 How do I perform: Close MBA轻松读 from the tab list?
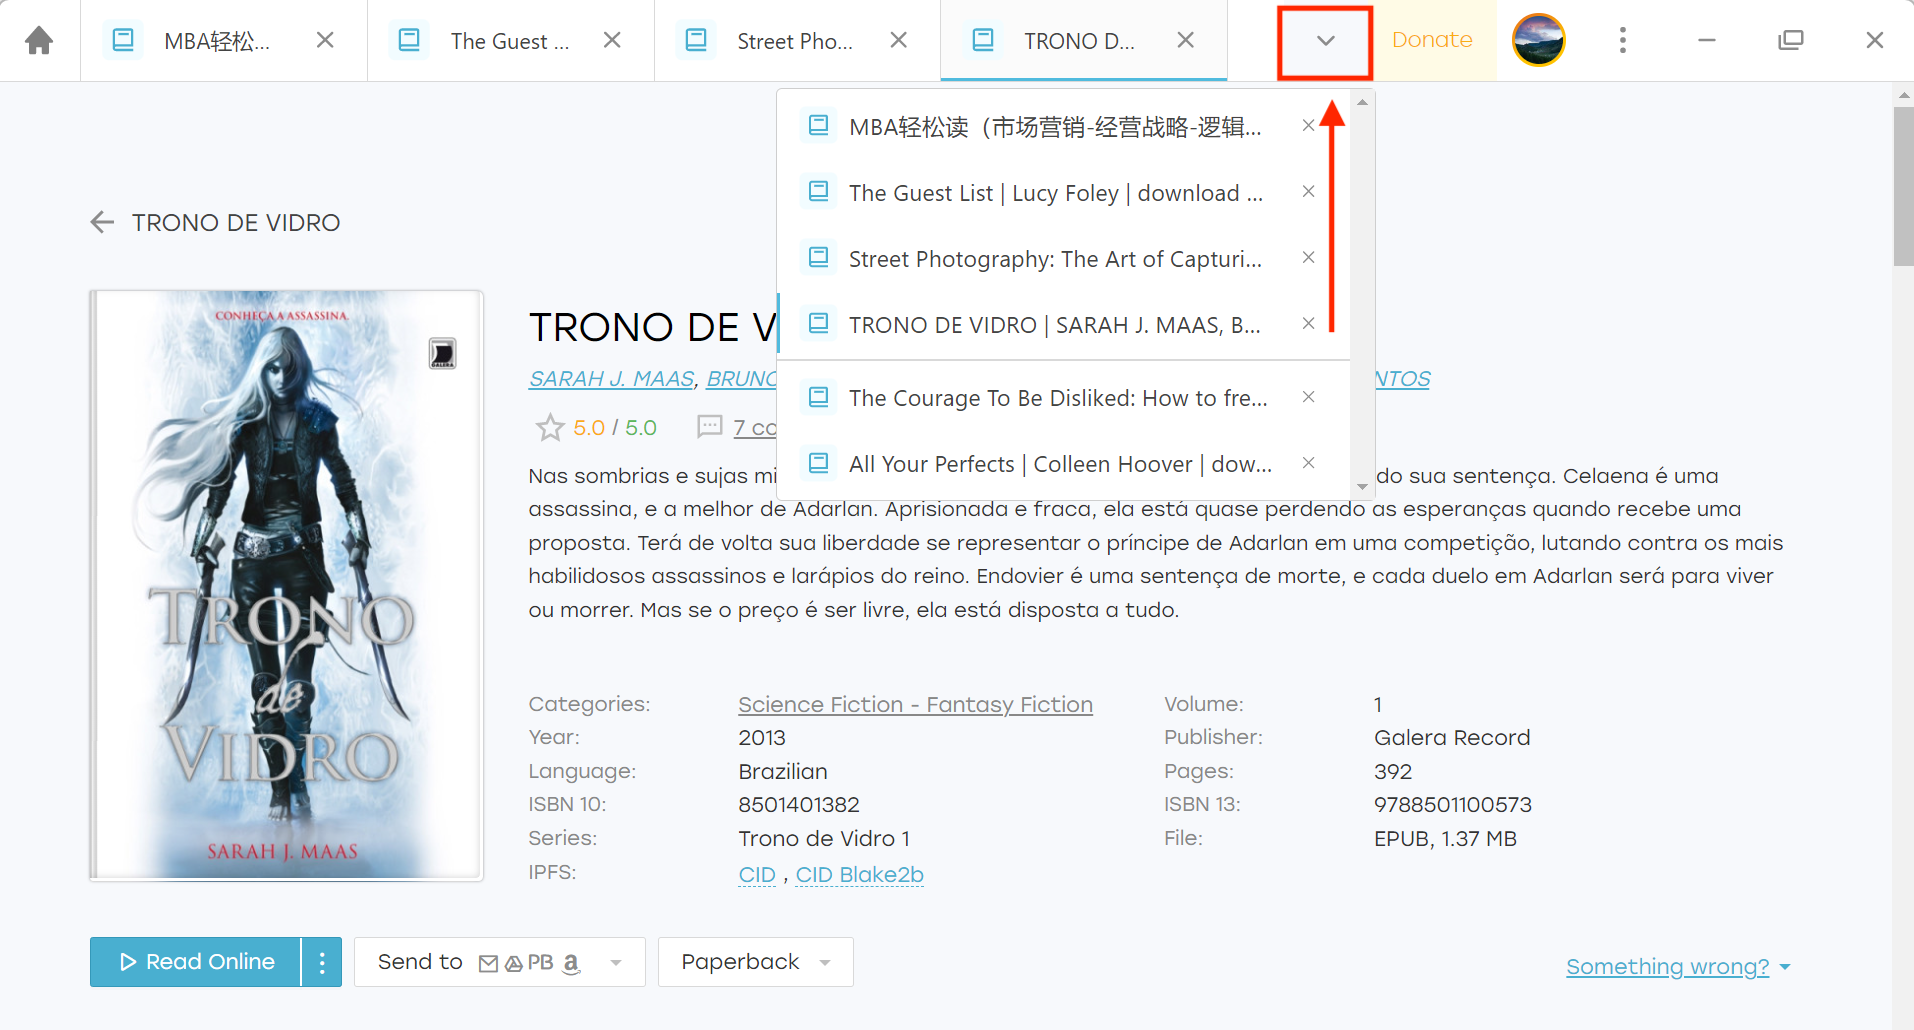(x=1308, y=126)
